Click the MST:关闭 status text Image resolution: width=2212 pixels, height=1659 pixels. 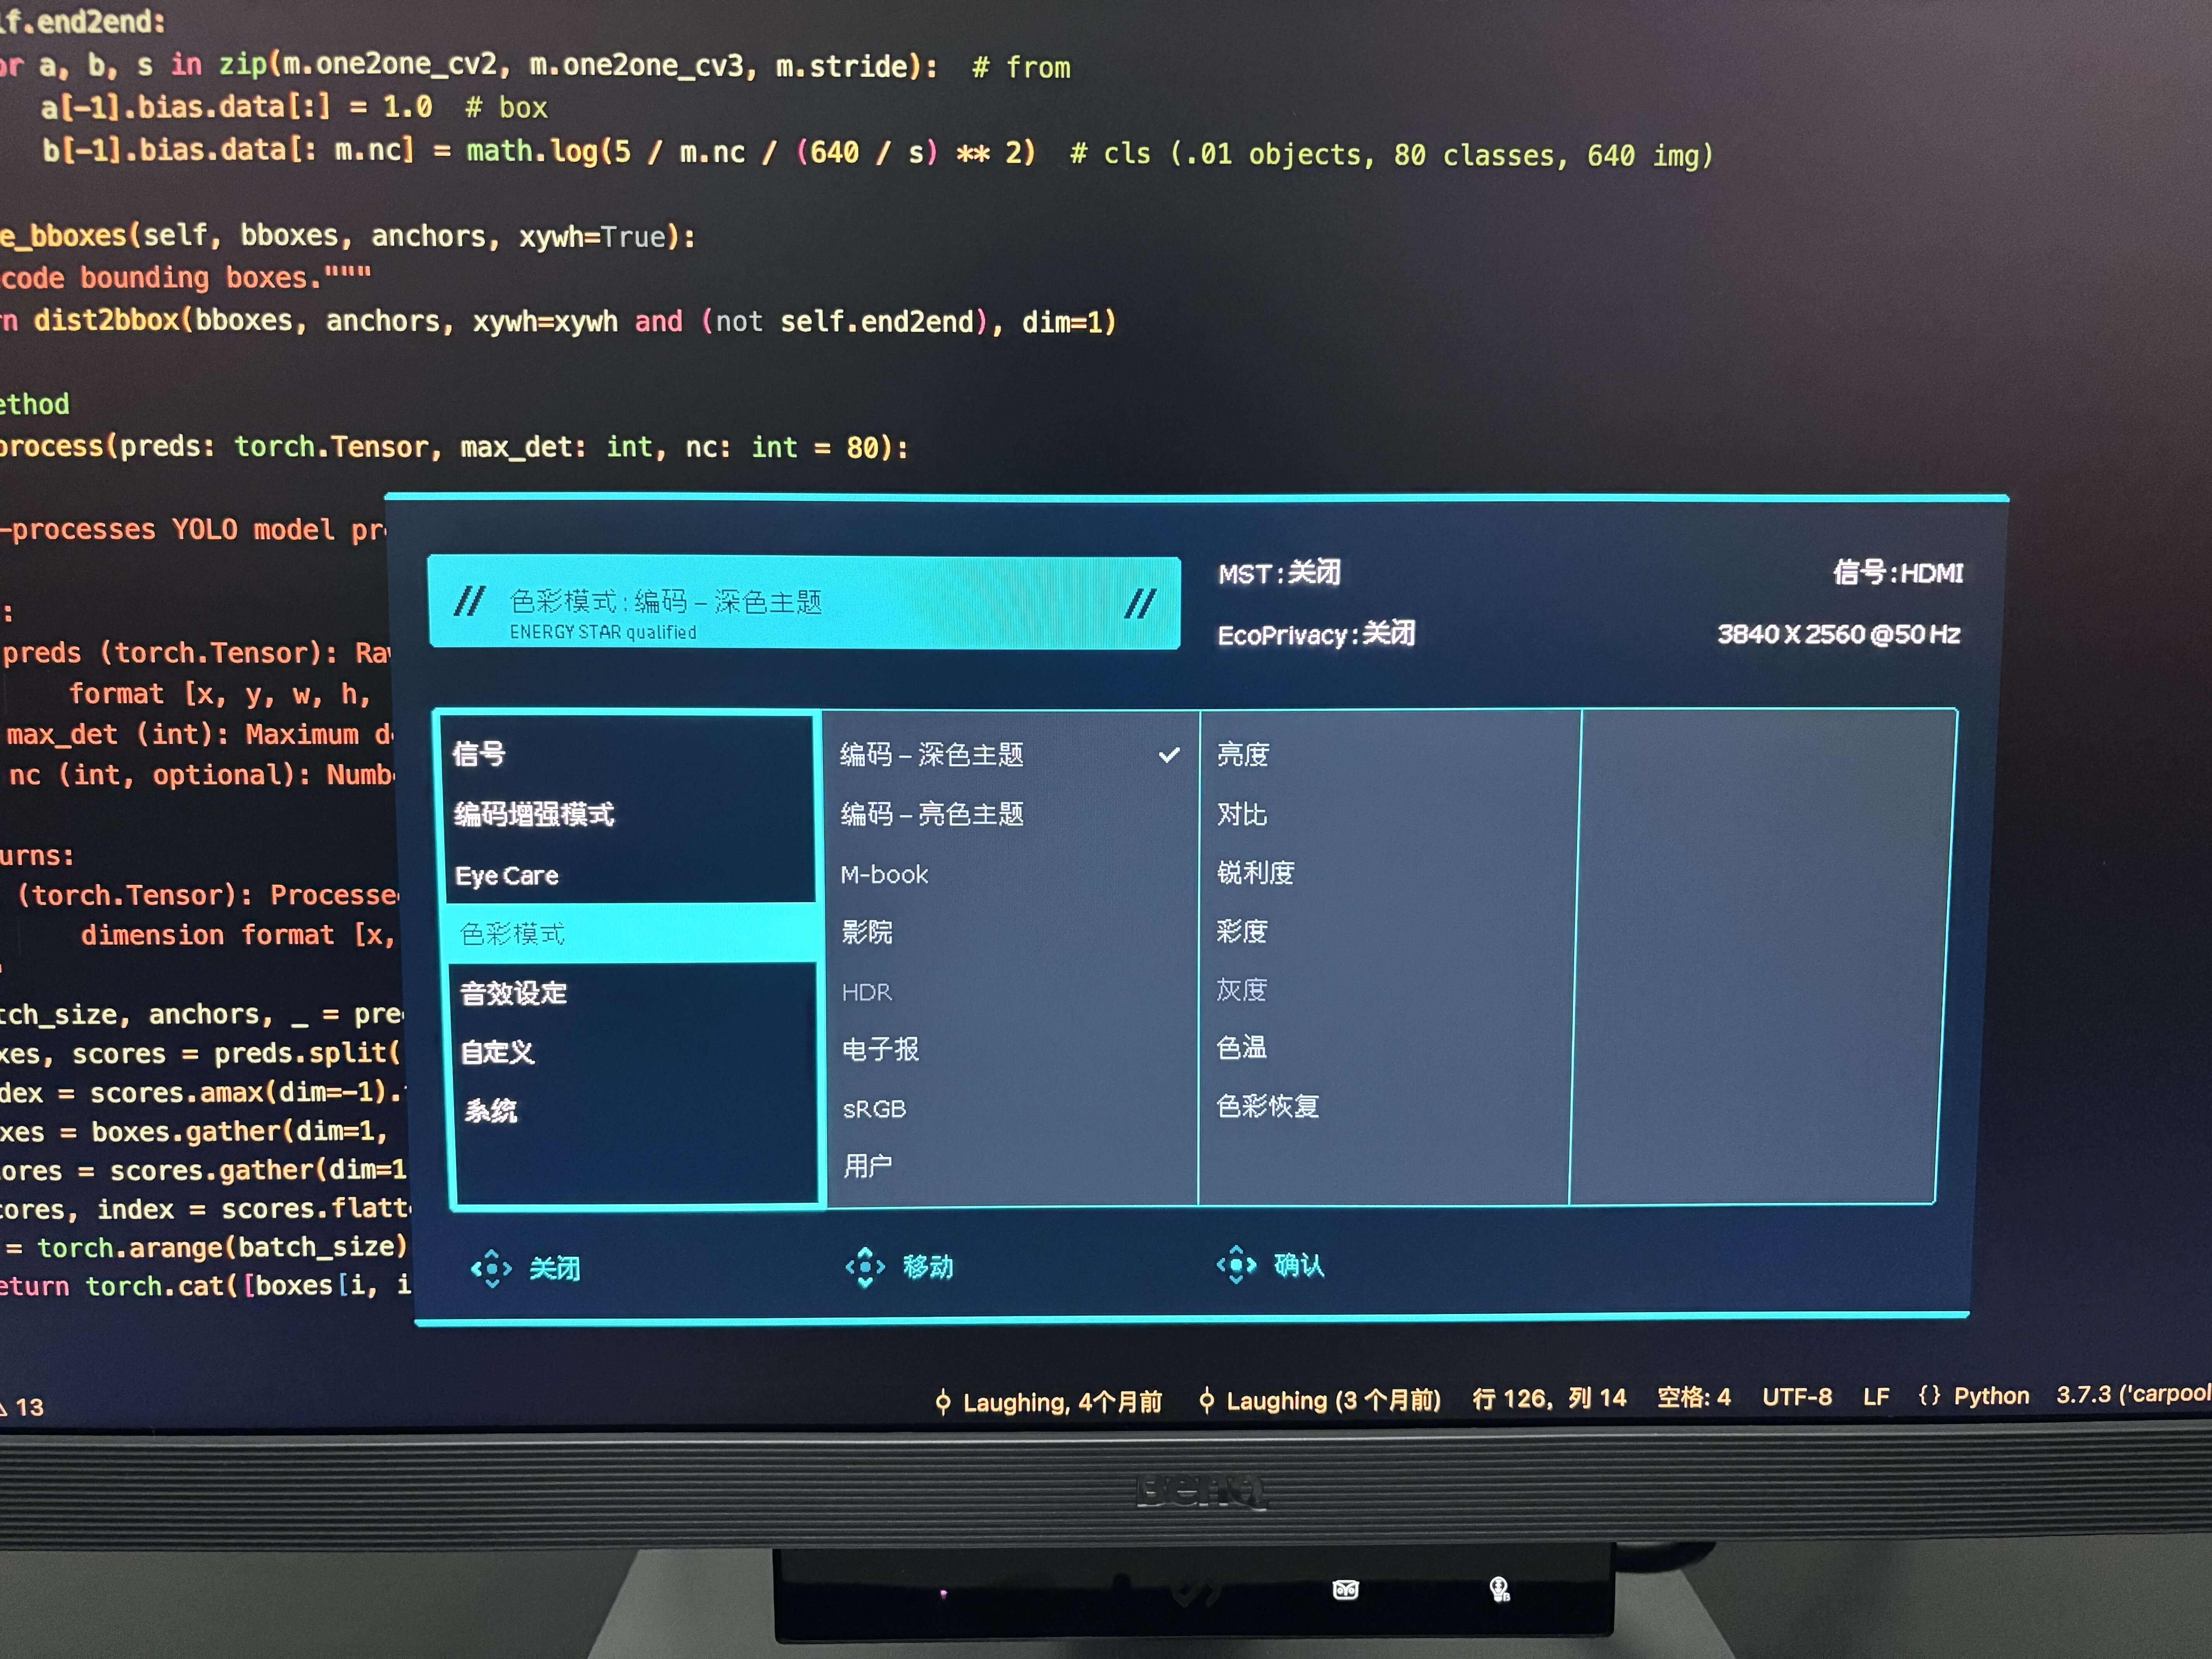click(1279, 573)
